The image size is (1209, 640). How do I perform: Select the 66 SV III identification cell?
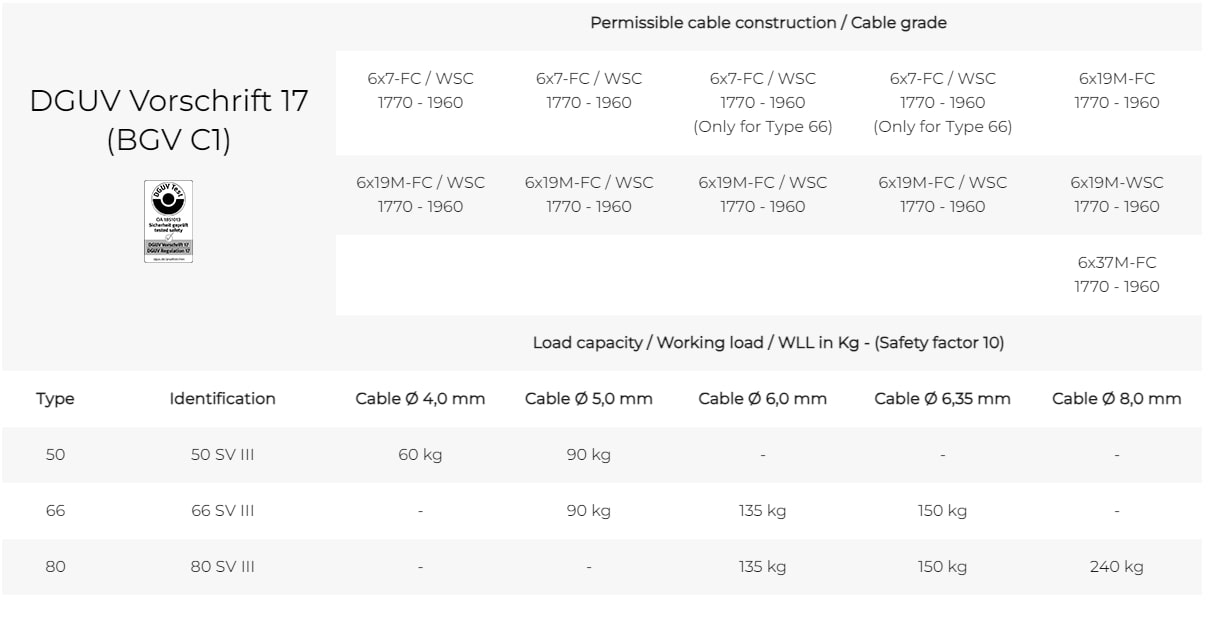coord(222,511)
